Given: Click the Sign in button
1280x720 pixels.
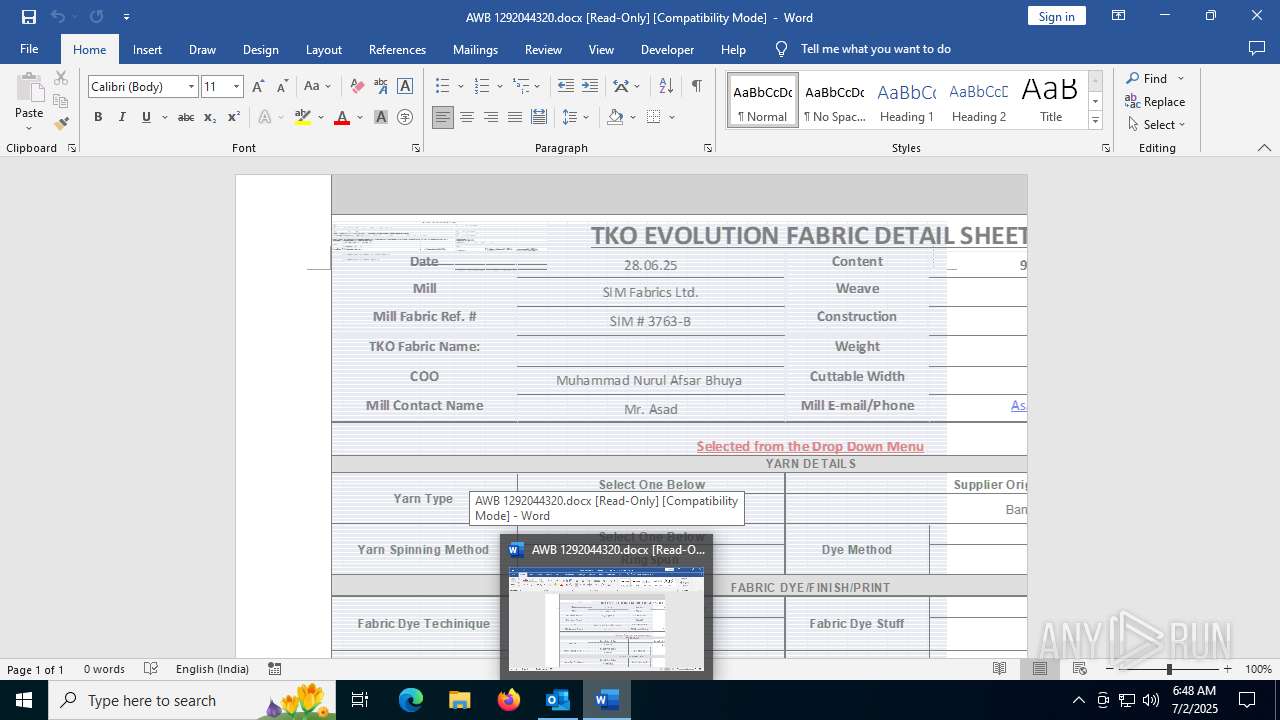Looking at the screenshot, I should tap(1056, 16).
